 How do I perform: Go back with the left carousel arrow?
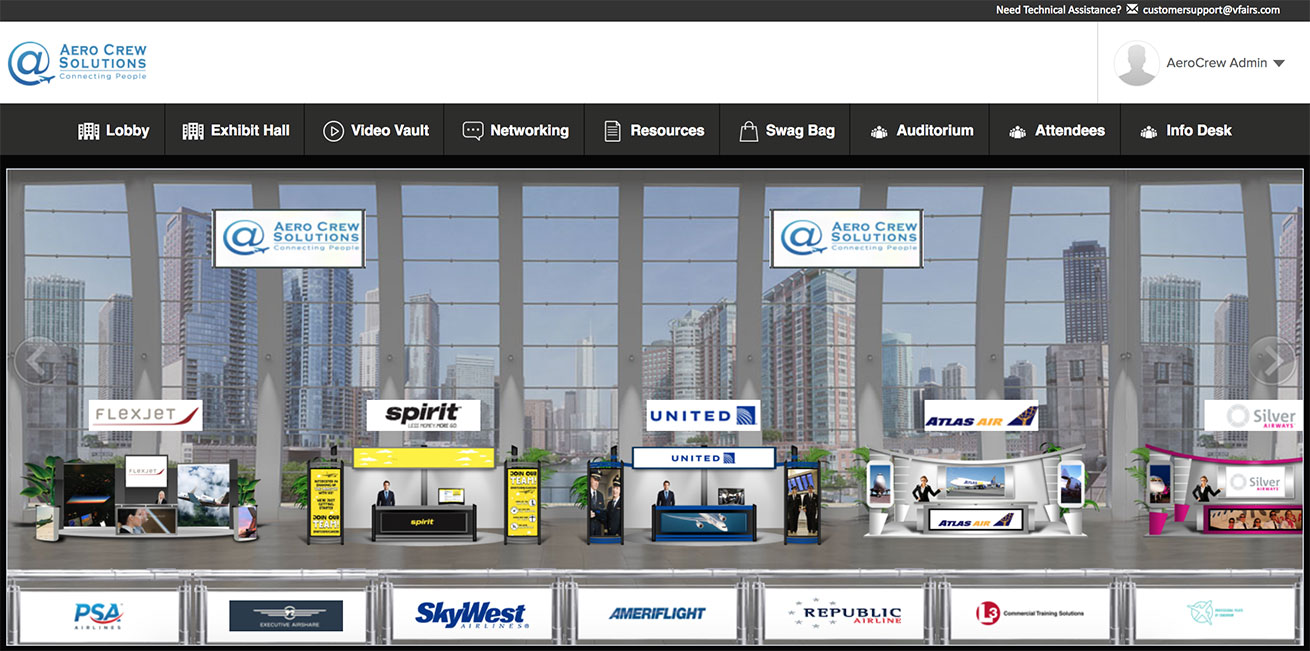[38, 360]
